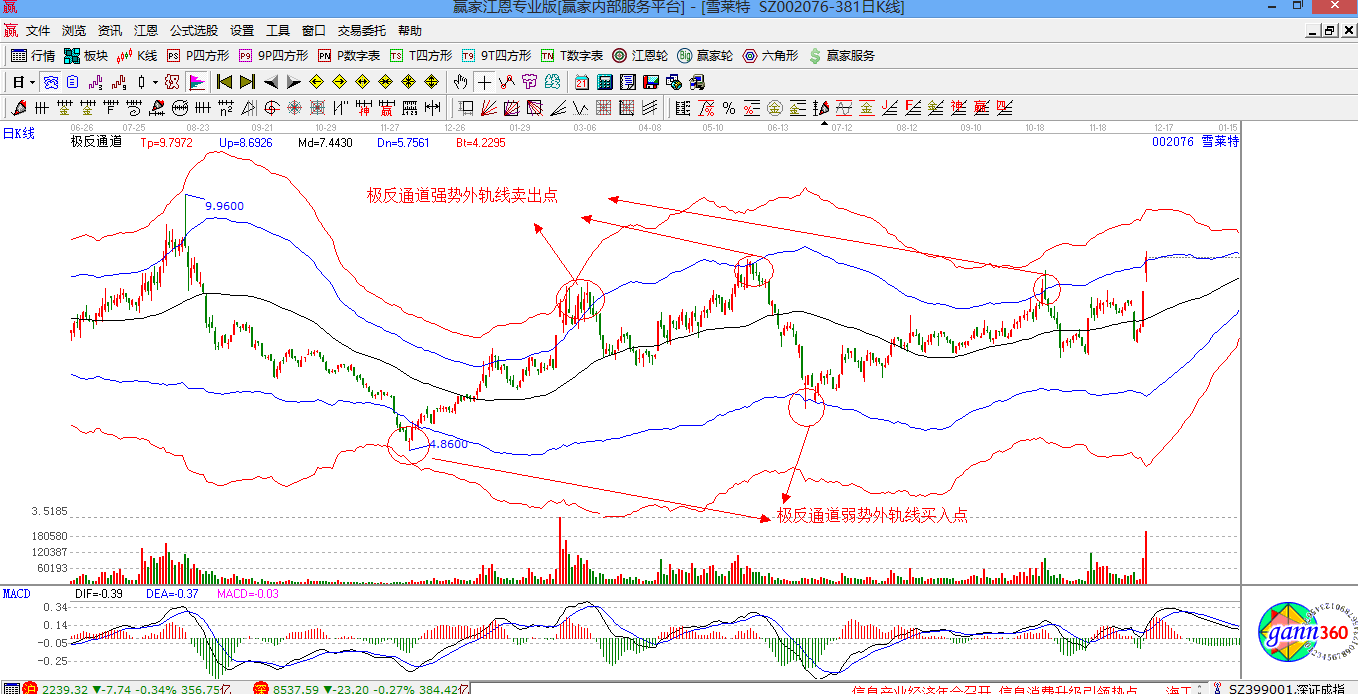Screen dimensions: 1358x694
Task: Click the 赢家服务 button
Action: [x=841, y=56]
